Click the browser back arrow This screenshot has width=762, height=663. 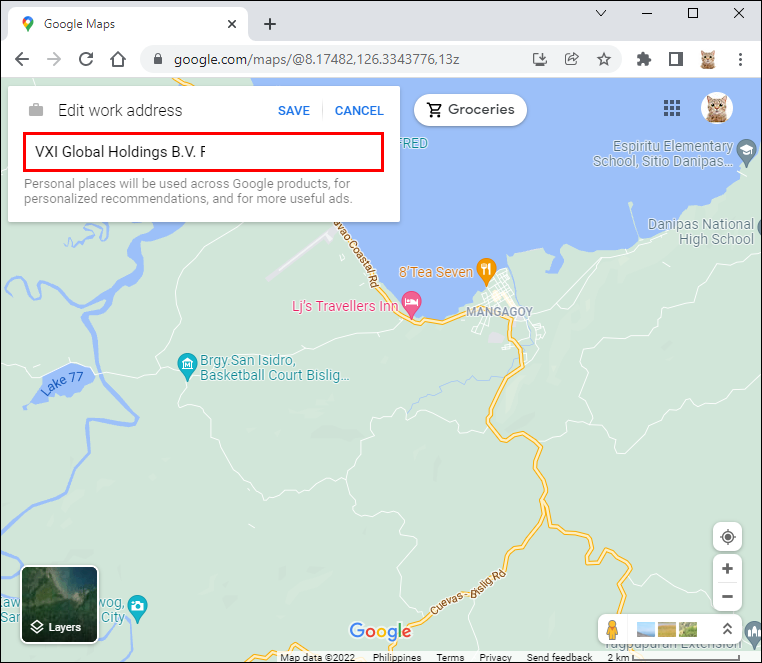22,59
